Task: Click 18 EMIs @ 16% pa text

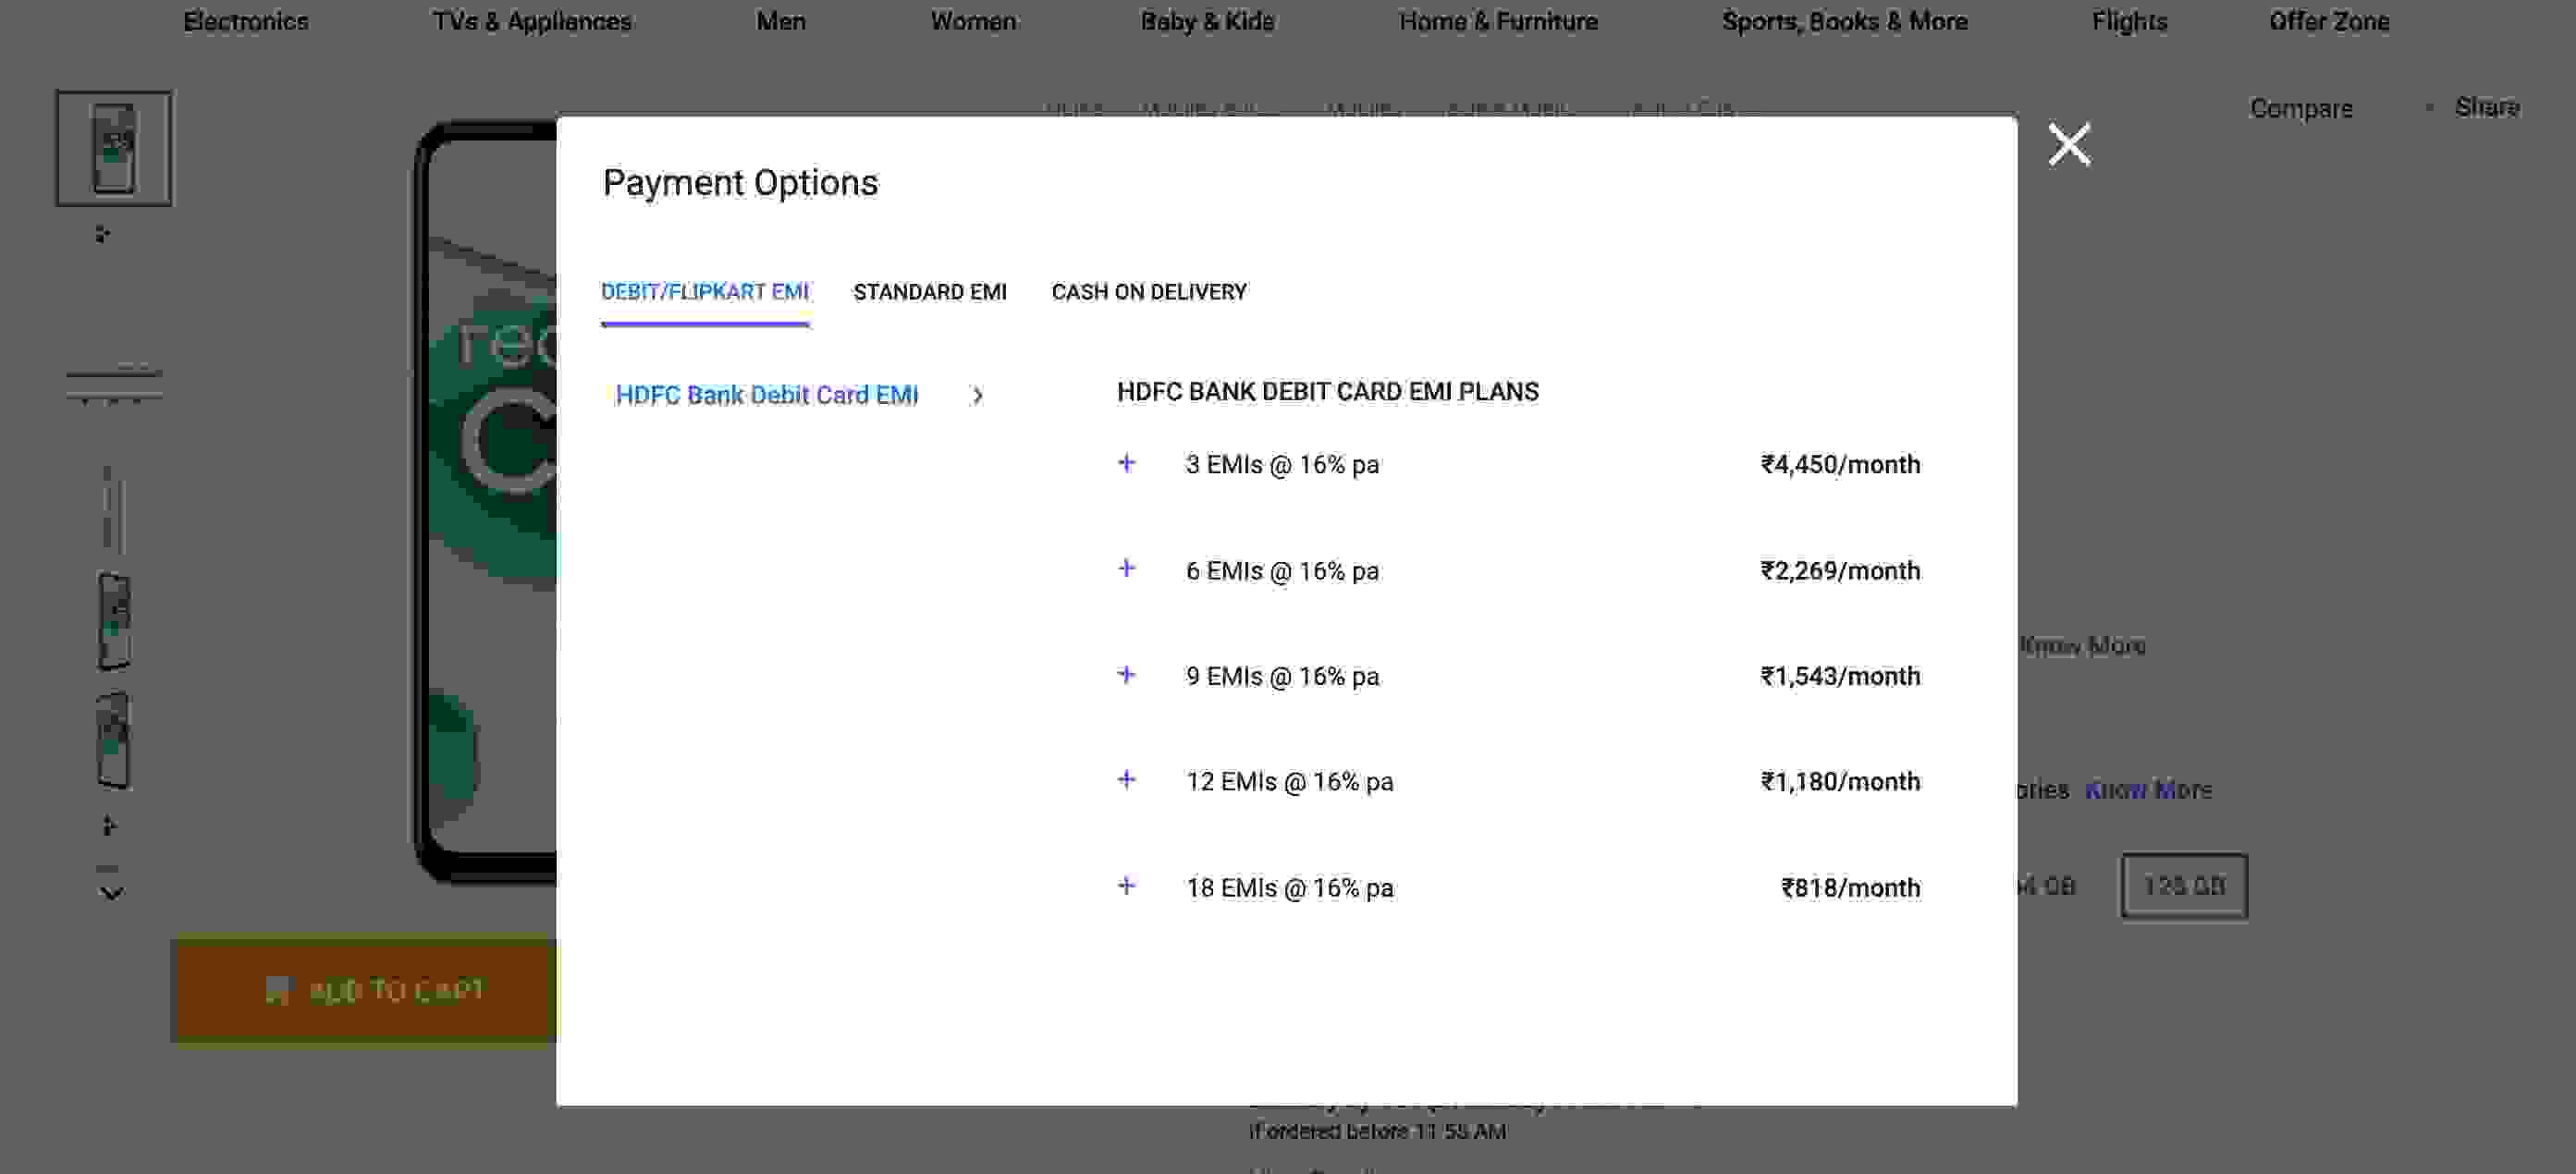Action: tap(1289, 887)
